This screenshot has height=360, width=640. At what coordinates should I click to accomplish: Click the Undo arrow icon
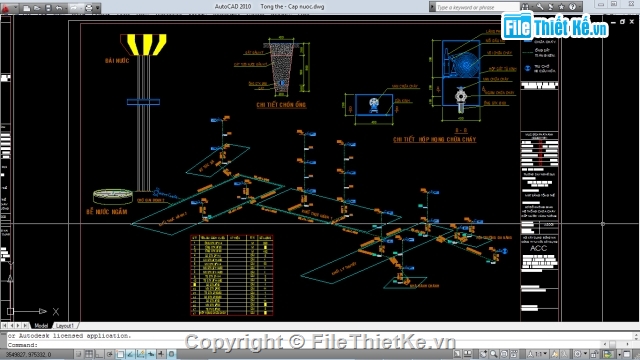pos(59,8)
